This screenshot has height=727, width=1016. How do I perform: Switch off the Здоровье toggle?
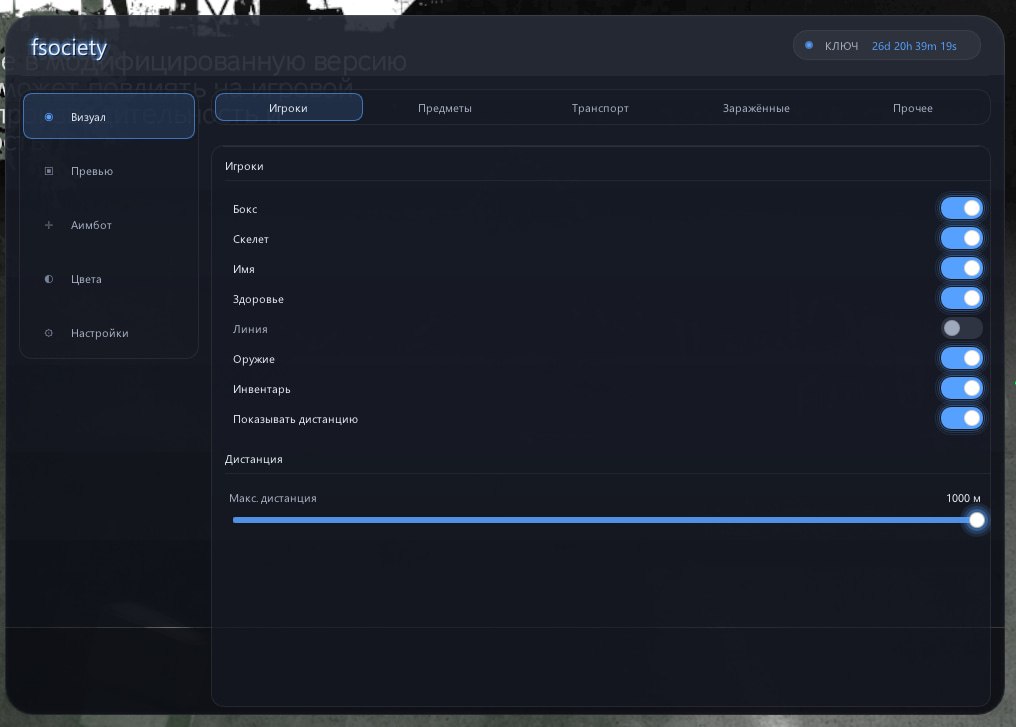(962, 298)
